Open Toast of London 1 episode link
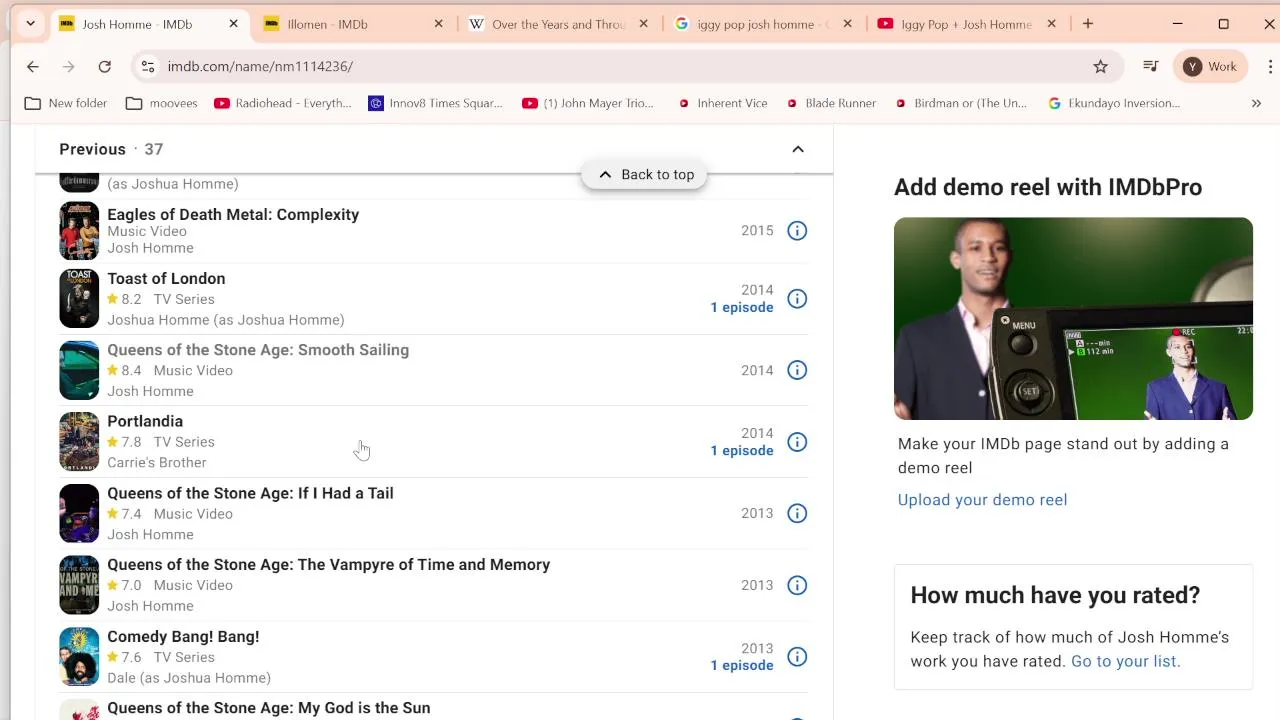1280x720 pixels. pyautogui.click(x=741, y=307)
